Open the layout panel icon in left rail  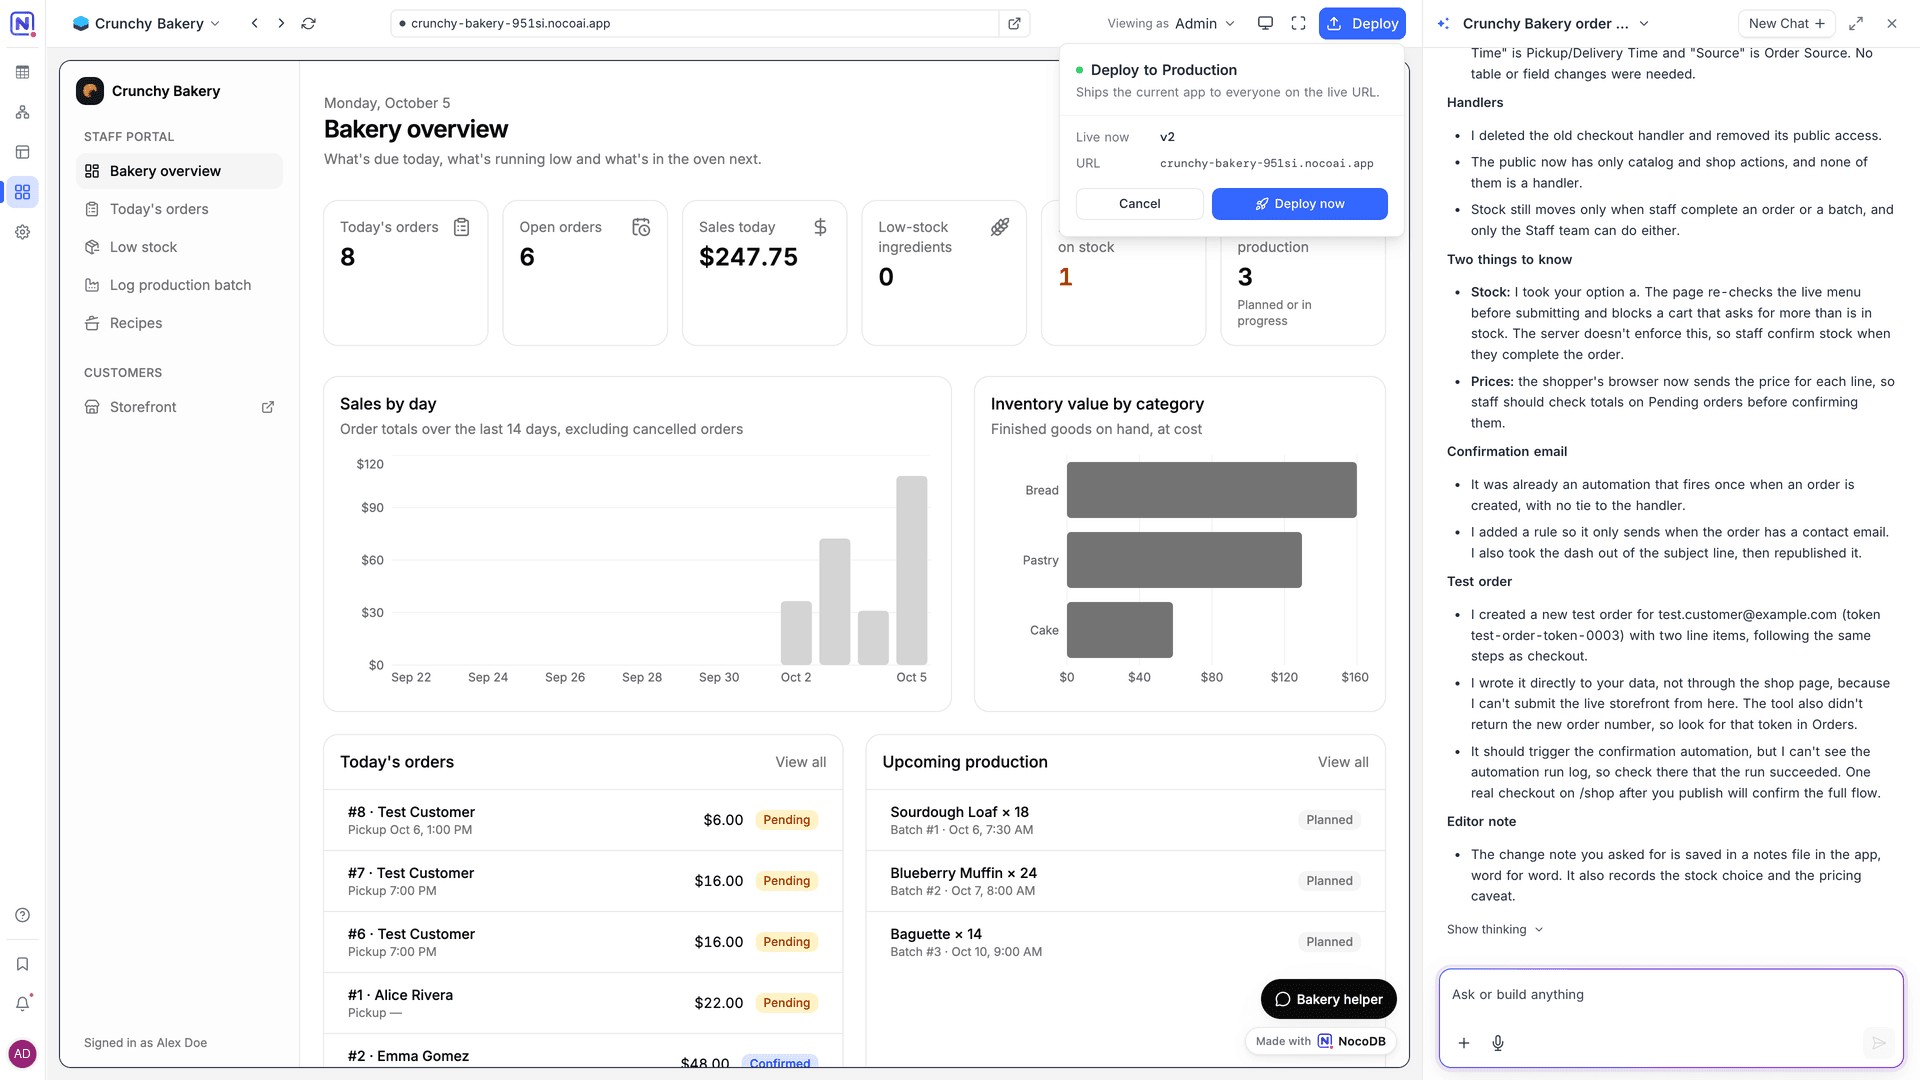pyautogui.click(x=22, y=152)
